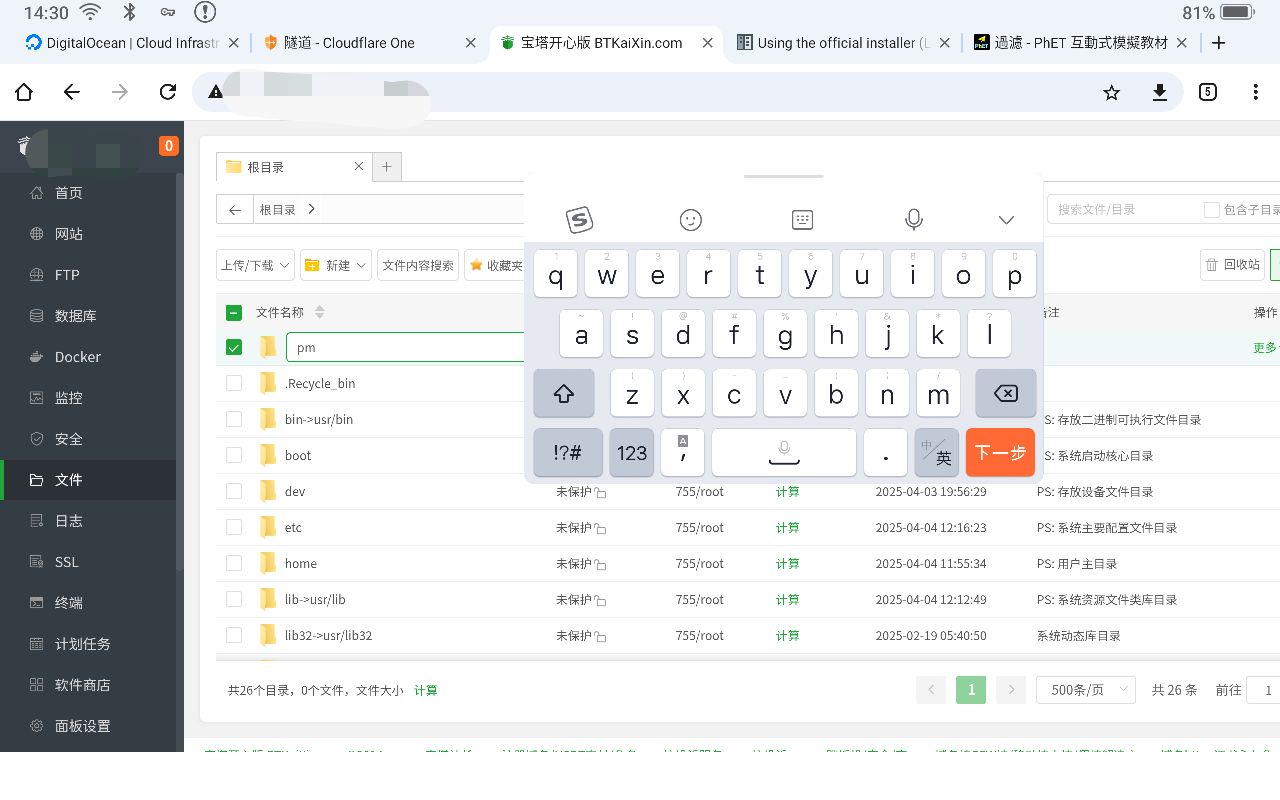1280x800 pixels.
Task: Check the .Recycle_bin row checkbox
Action: click(234, 383)
